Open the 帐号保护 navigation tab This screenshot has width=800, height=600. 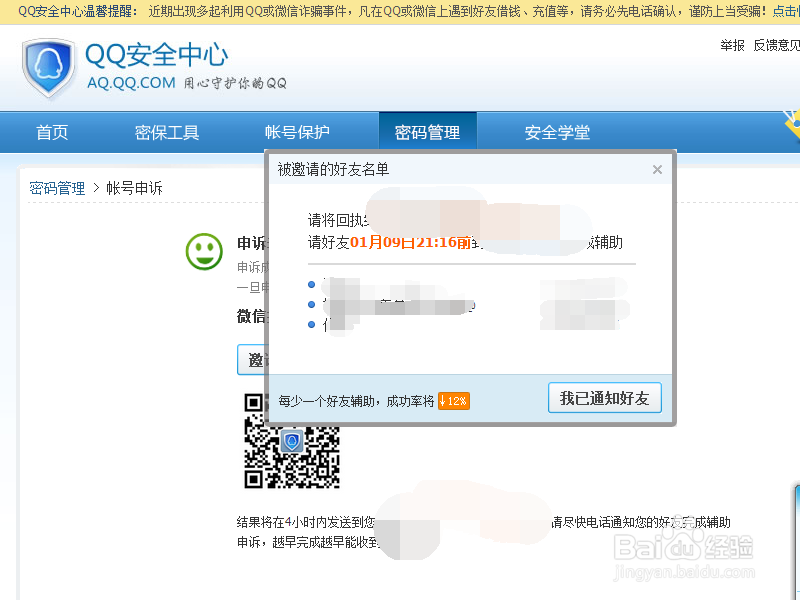point(297,132)
